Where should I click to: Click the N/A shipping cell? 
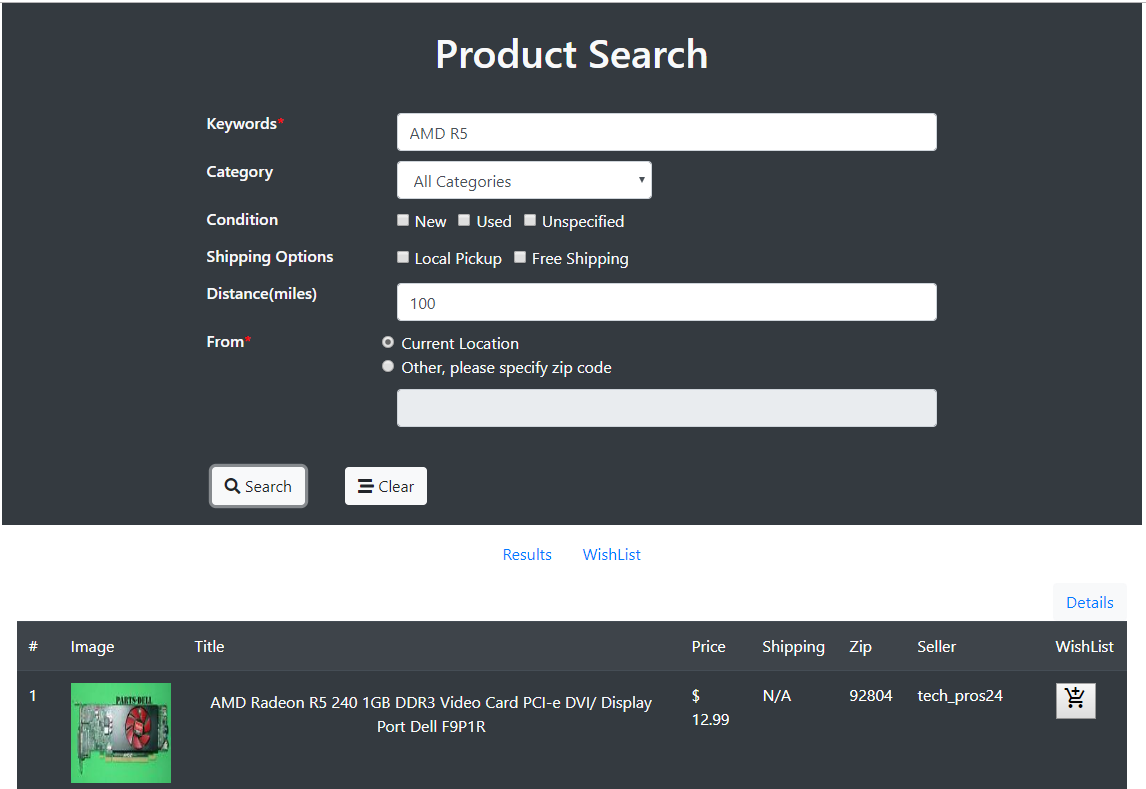click(777, 695)
